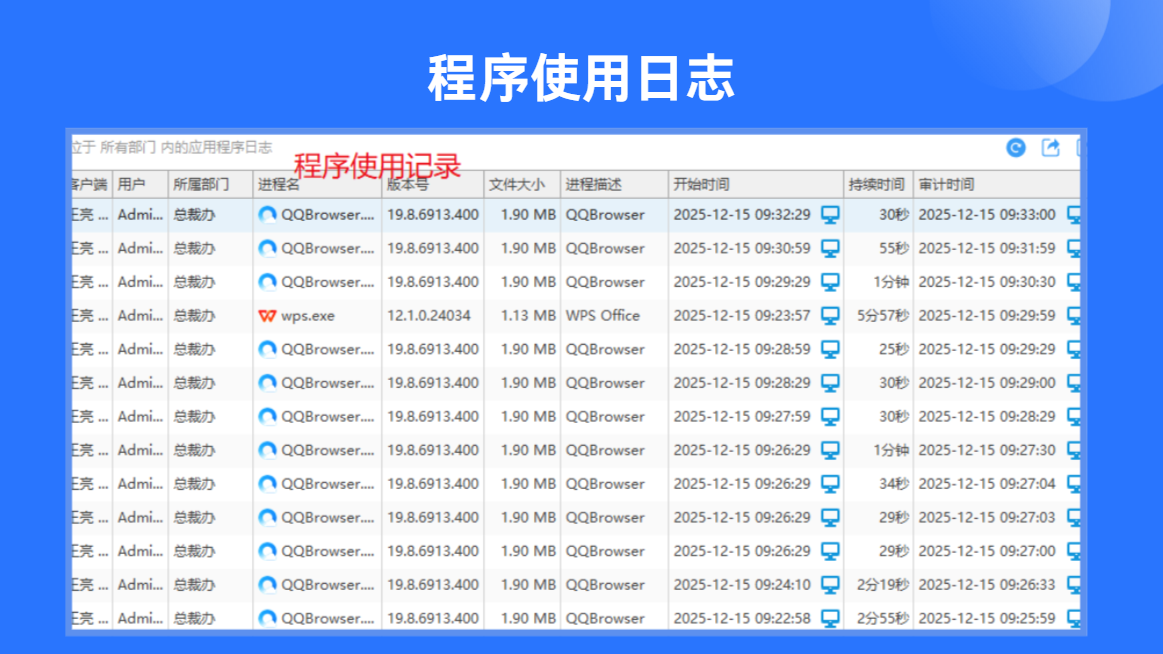The width and height of the screenshot is (1163, 654).
Task: Click QQBrowser icon in row audited 09:27:04
Action: 267,484
